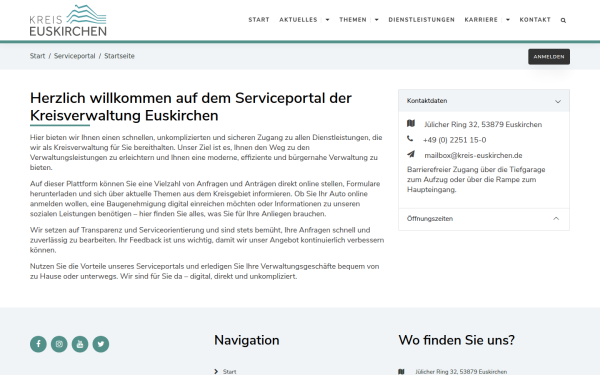Click the Kontaktdaten panel header title

click(427, 101)
